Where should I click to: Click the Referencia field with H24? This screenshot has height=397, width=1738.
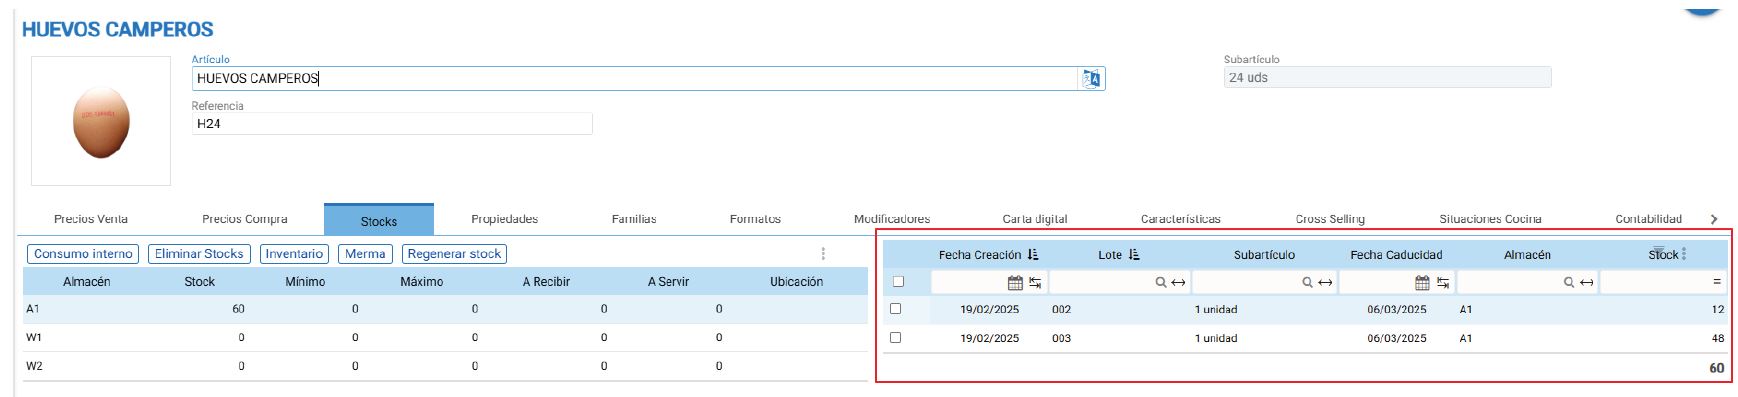click(392, 124)
